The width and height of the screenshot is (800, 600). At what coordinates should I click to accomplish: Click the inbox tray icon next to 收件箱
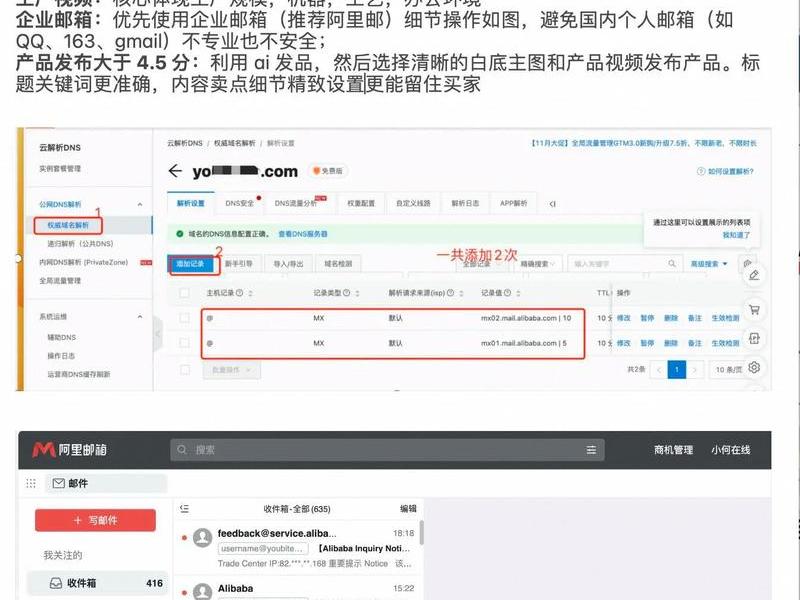56,583
